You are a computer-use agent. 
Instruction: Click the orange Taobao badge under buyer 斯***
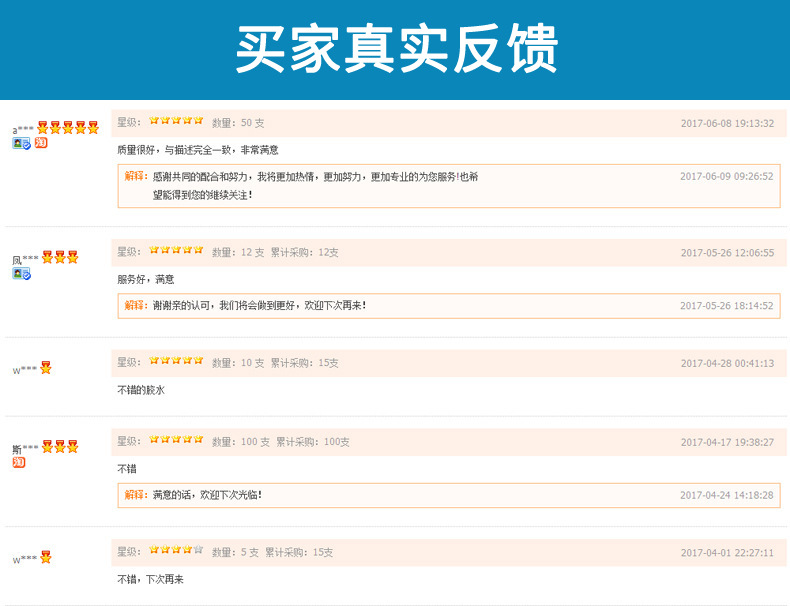pos(18,462)
